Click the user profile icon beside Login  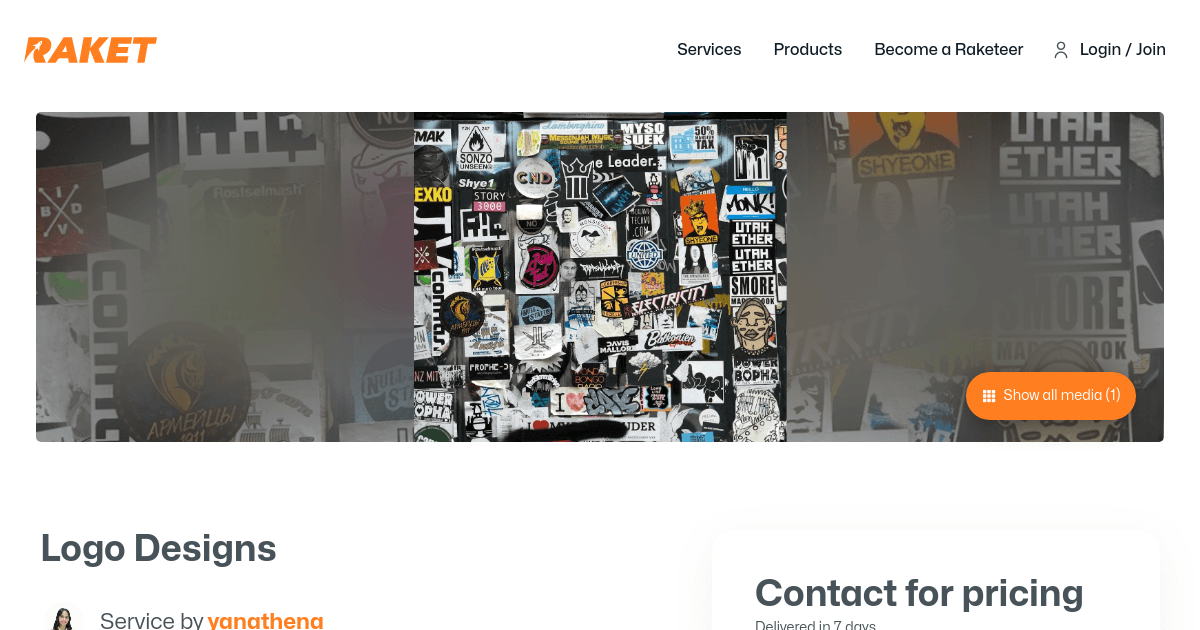[x=1061, y=50]
